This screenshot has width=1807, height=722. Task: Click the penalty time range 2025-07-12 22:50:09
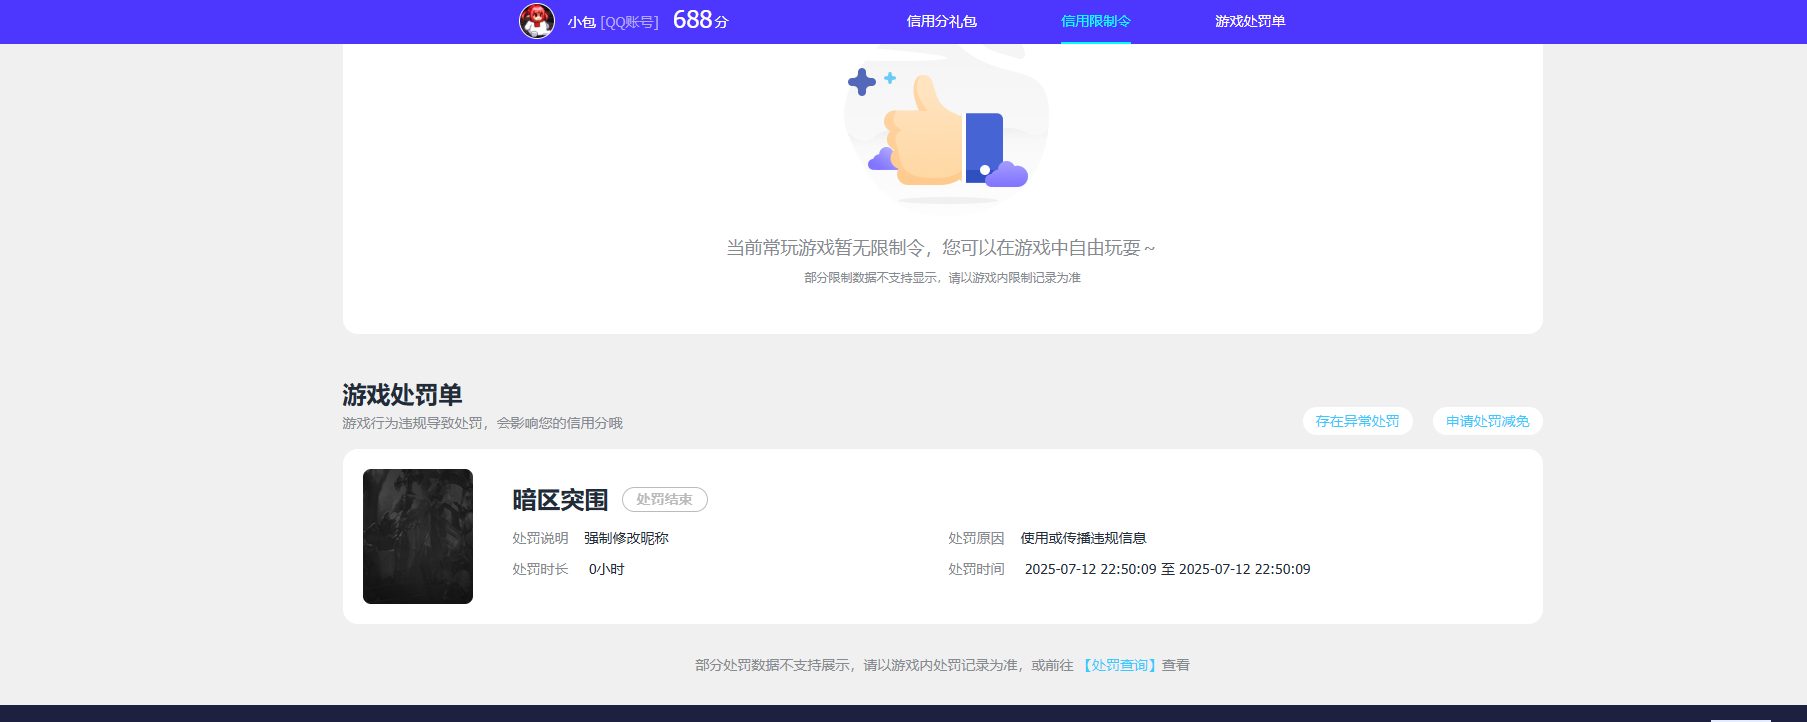(x=1167, y=569)
